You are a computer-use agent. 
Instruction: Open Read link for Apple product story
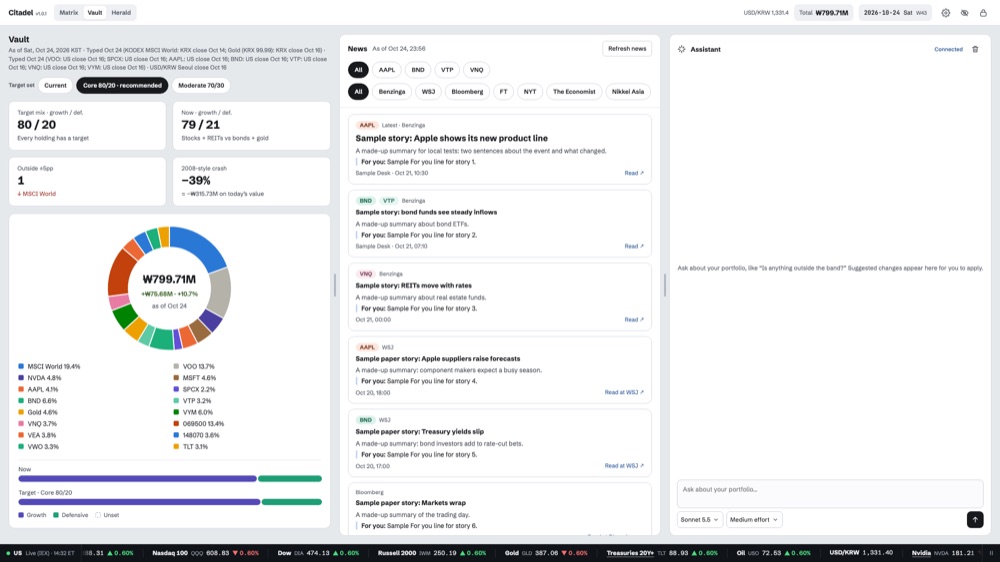pos(634,173)
